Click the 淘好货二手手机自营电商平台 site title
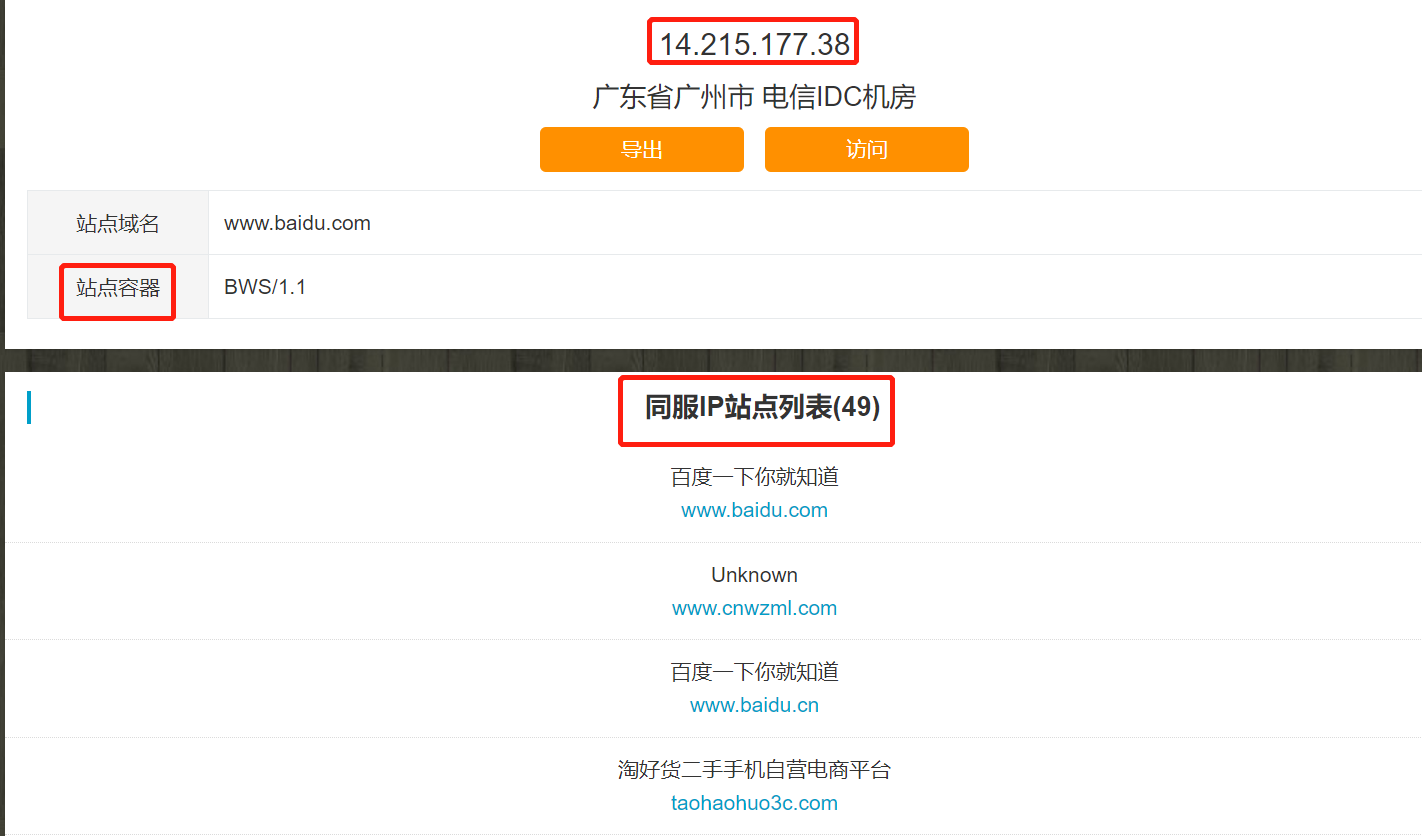The height and width of the screenshot is (836, 1422). [x=754, y=770]
